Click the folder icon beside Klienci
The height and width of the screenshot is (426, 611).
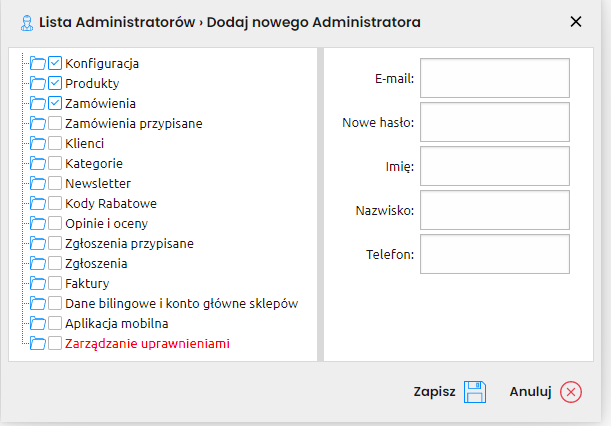click(x=38, y=143)
